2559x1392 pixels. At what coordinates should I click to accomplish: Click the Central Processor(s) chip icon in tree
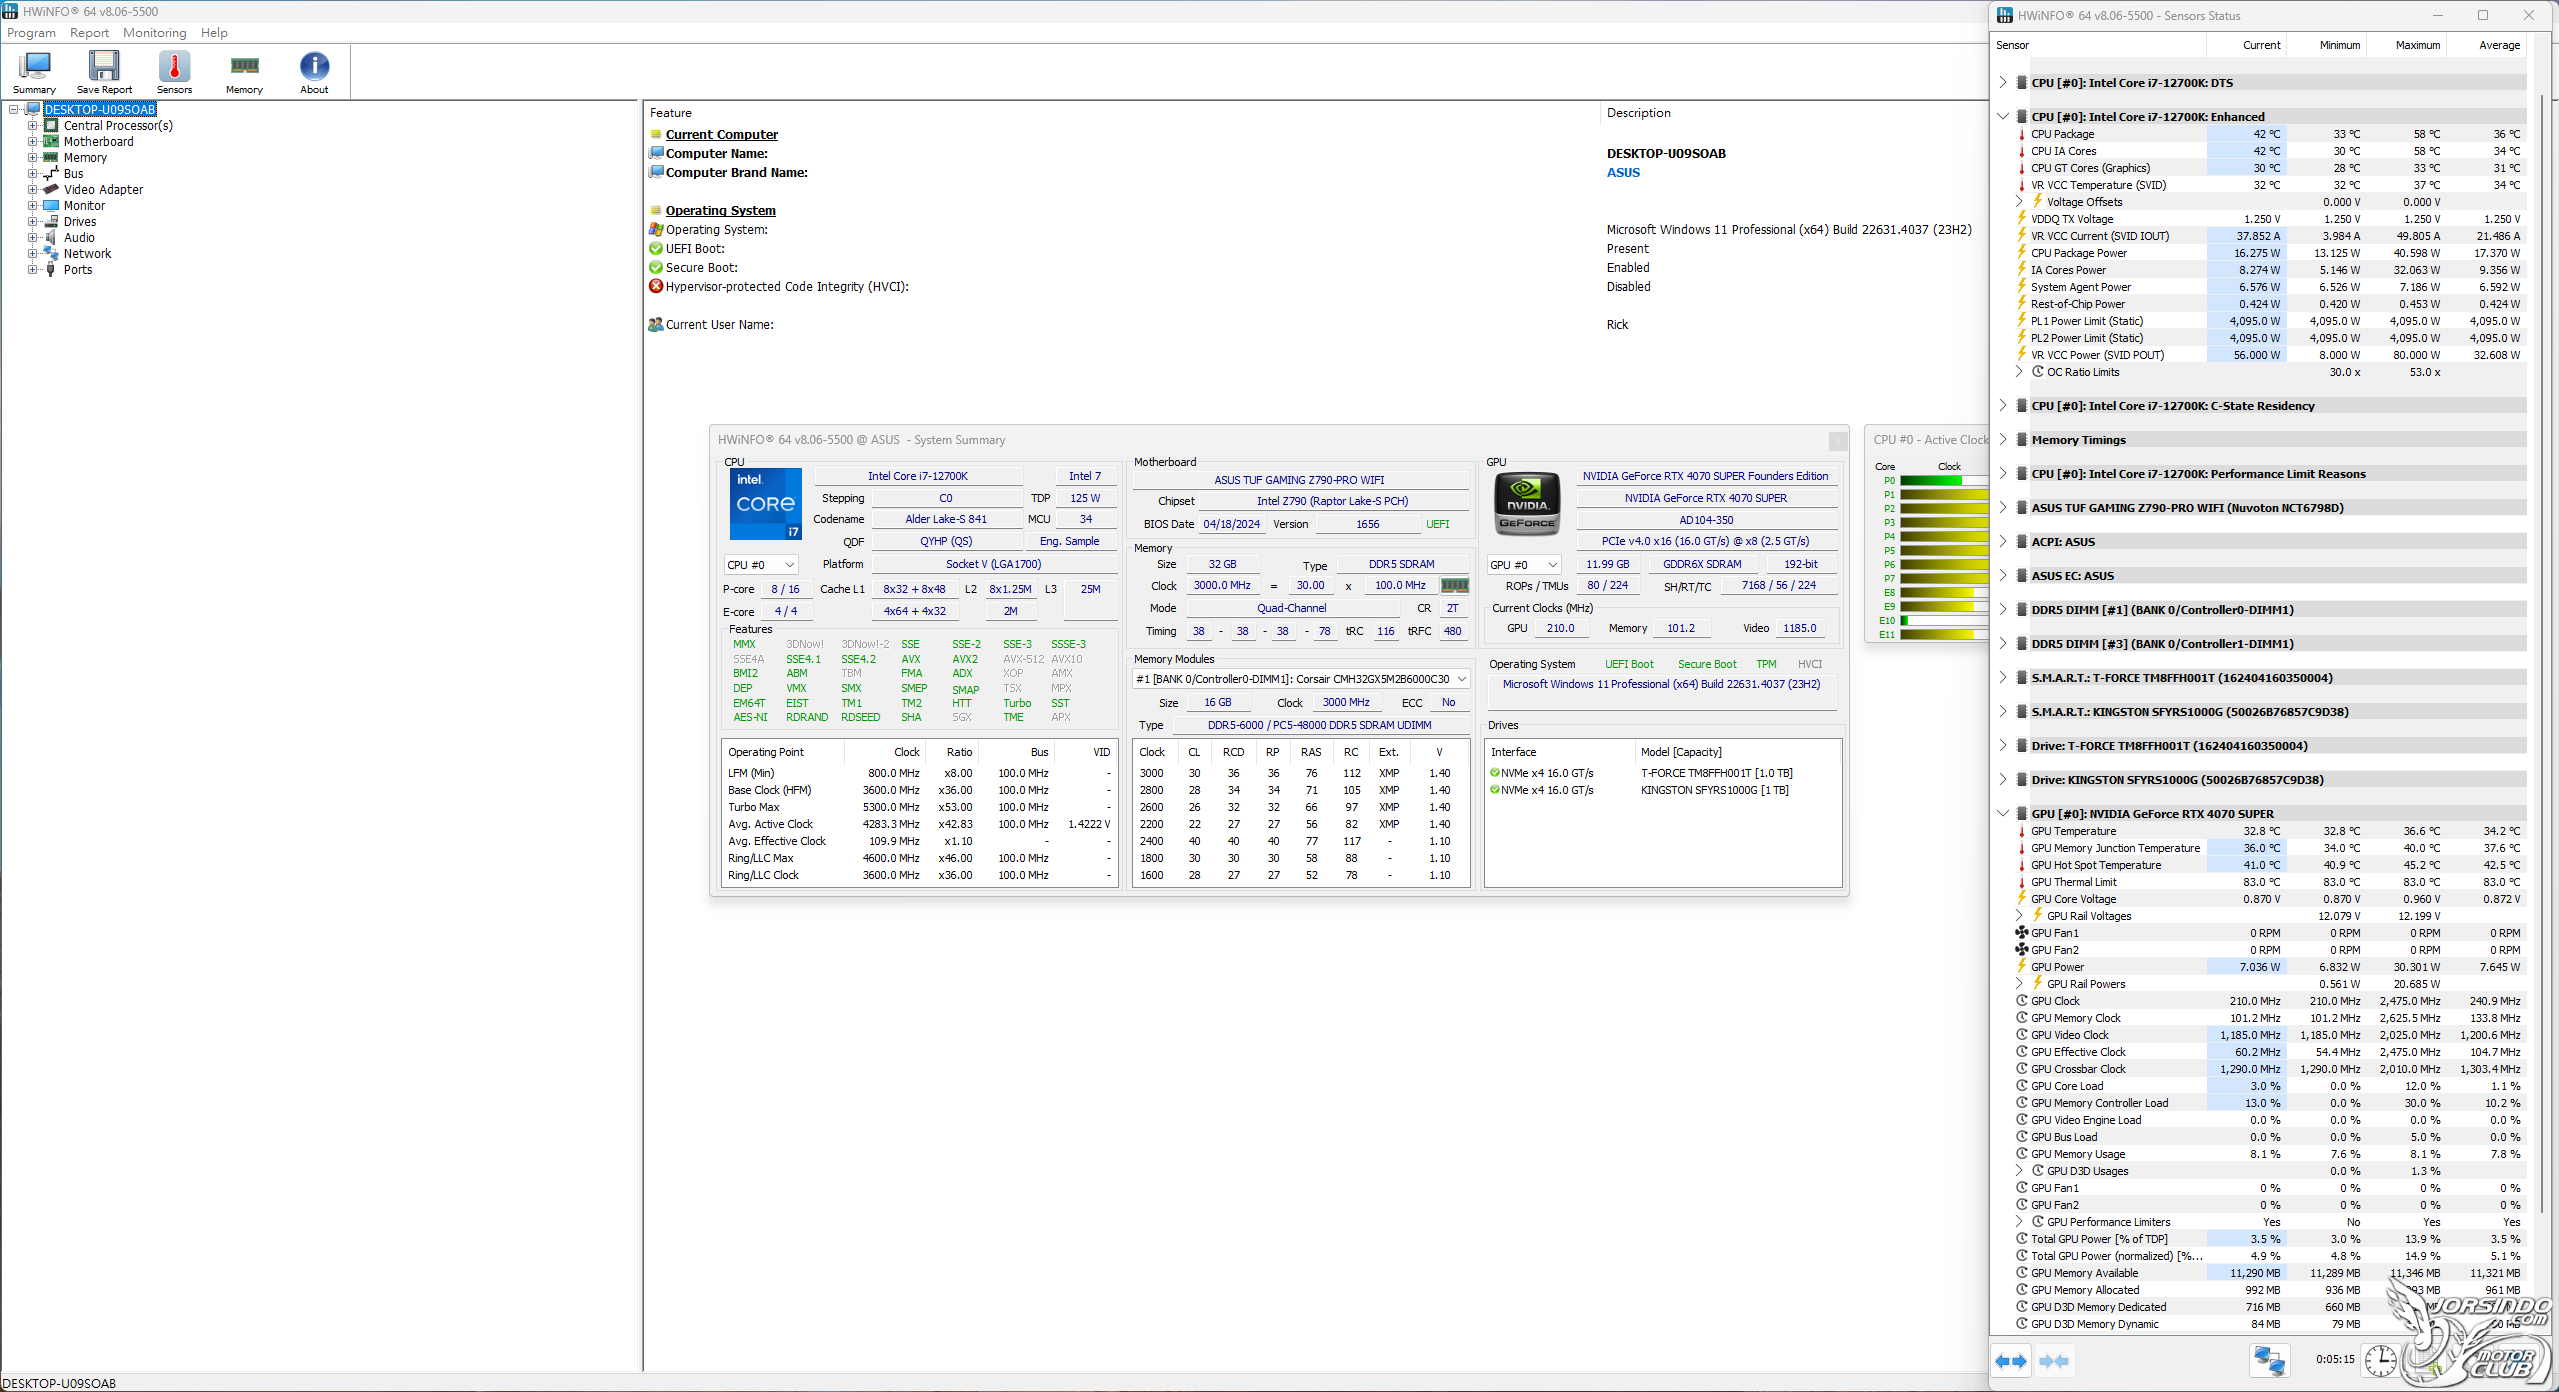[x=51, y=126]
